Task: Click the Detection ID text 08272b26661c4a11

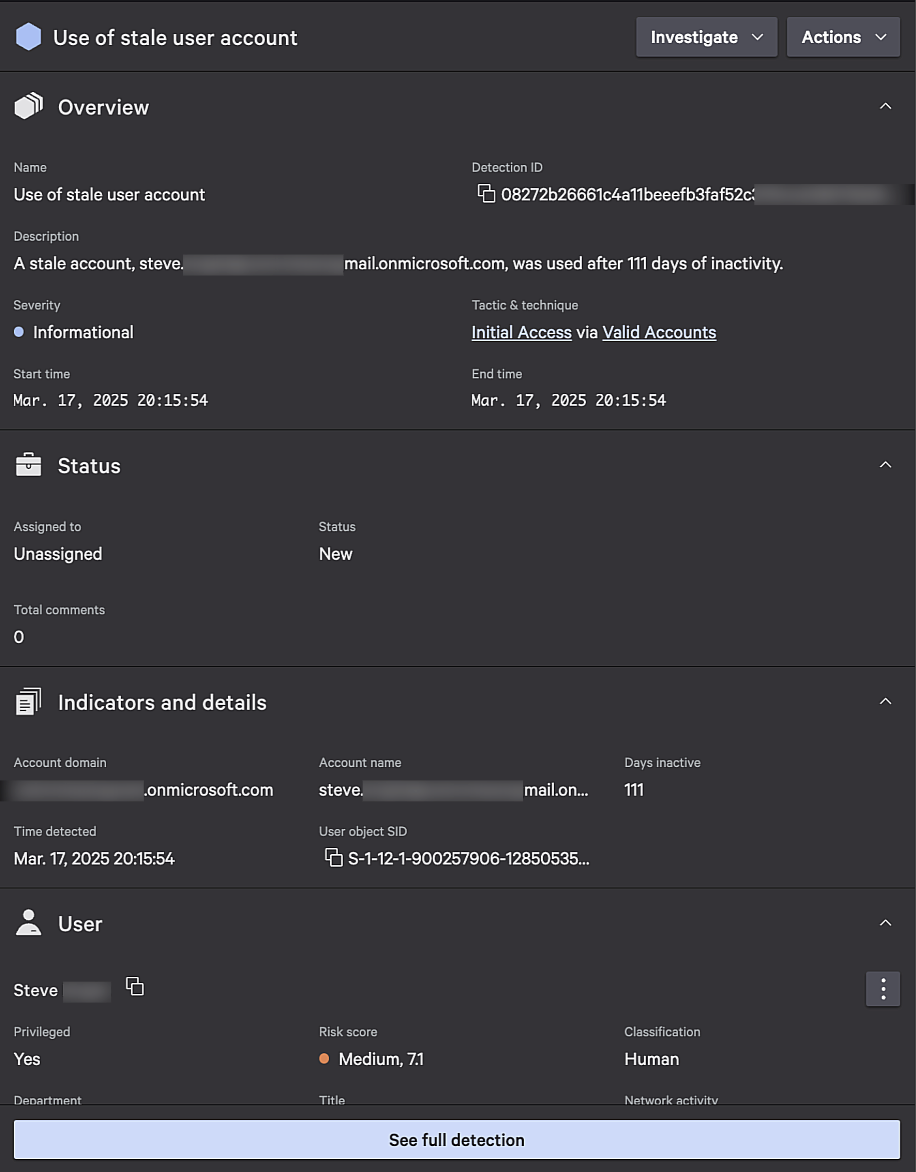Action: tap(628, 194)
